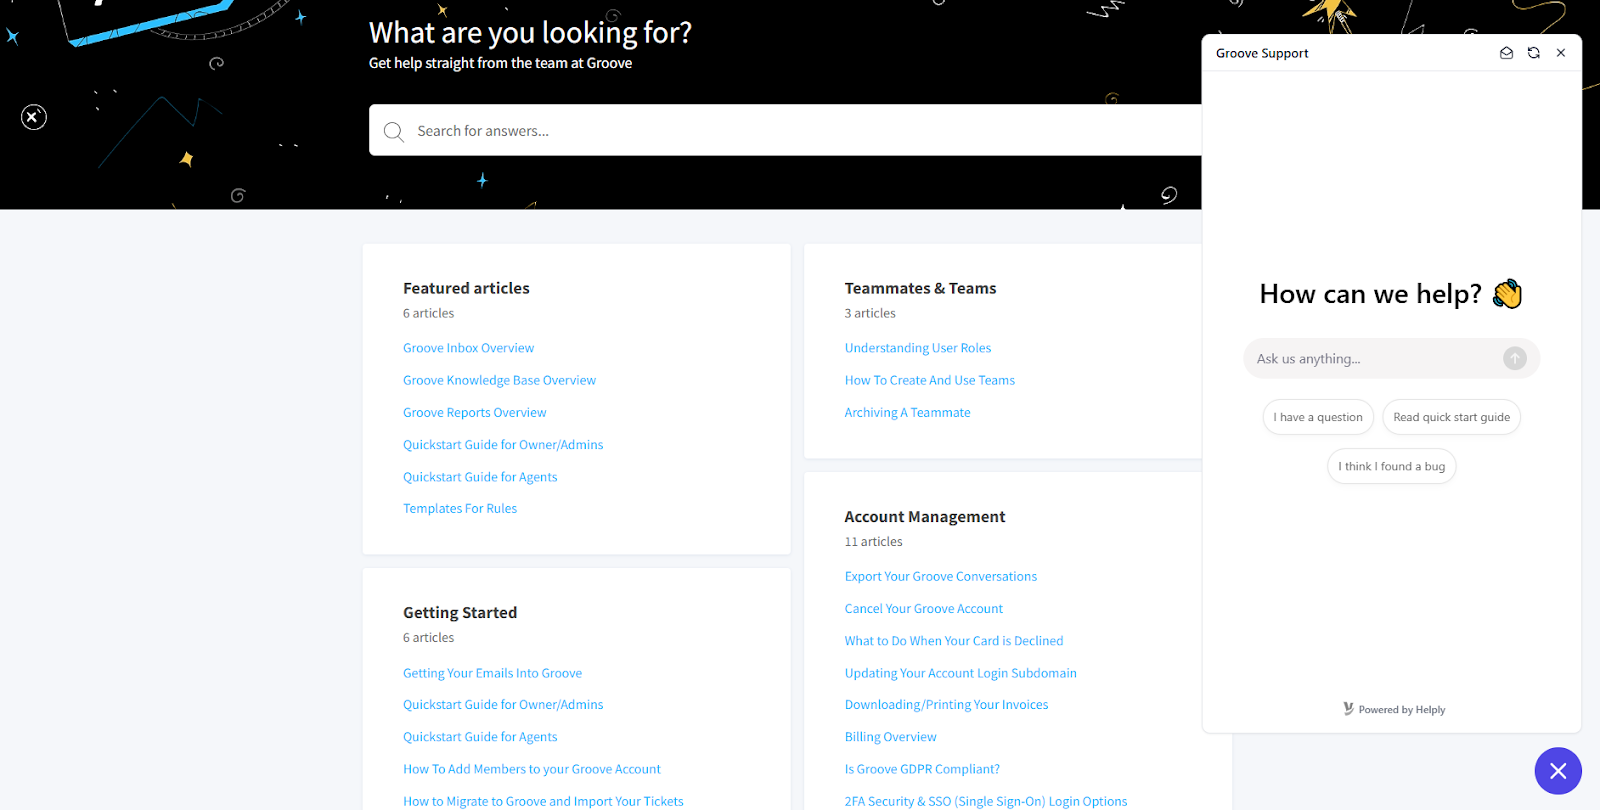
Task: Click the inbox icon in Groove Support header
Action: 1506,53
